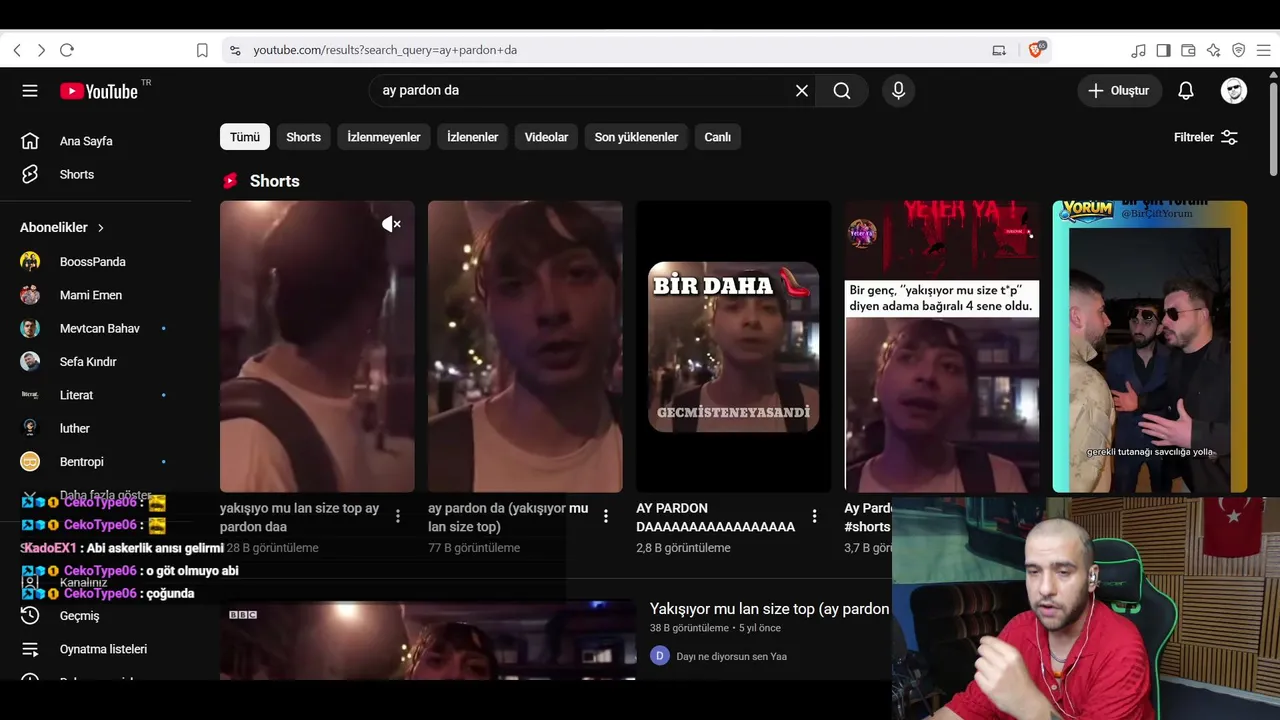Expand the Abonelikler section arrow
Screen dimensions: 1280x720
click(x=101, y=228)
